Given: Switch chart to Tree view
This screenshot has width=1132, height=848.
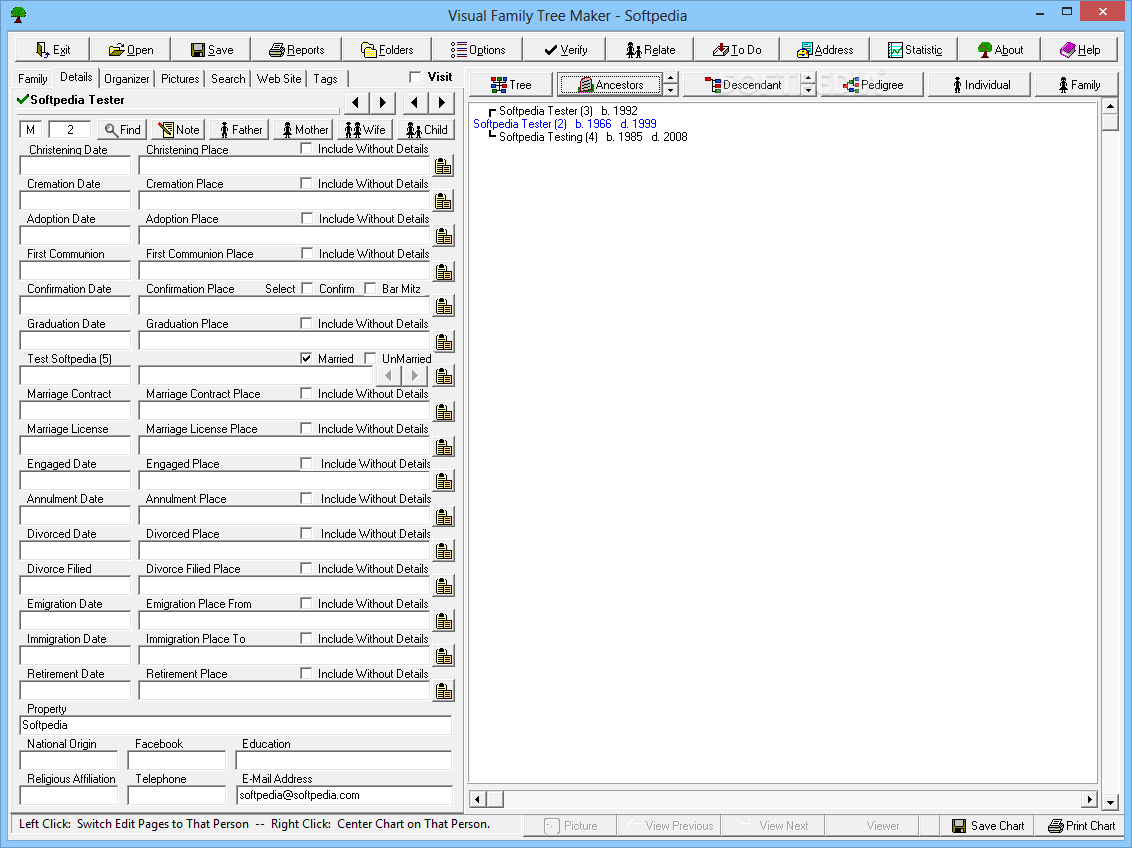Looking at the screenshot, I should tap(510, 84).
